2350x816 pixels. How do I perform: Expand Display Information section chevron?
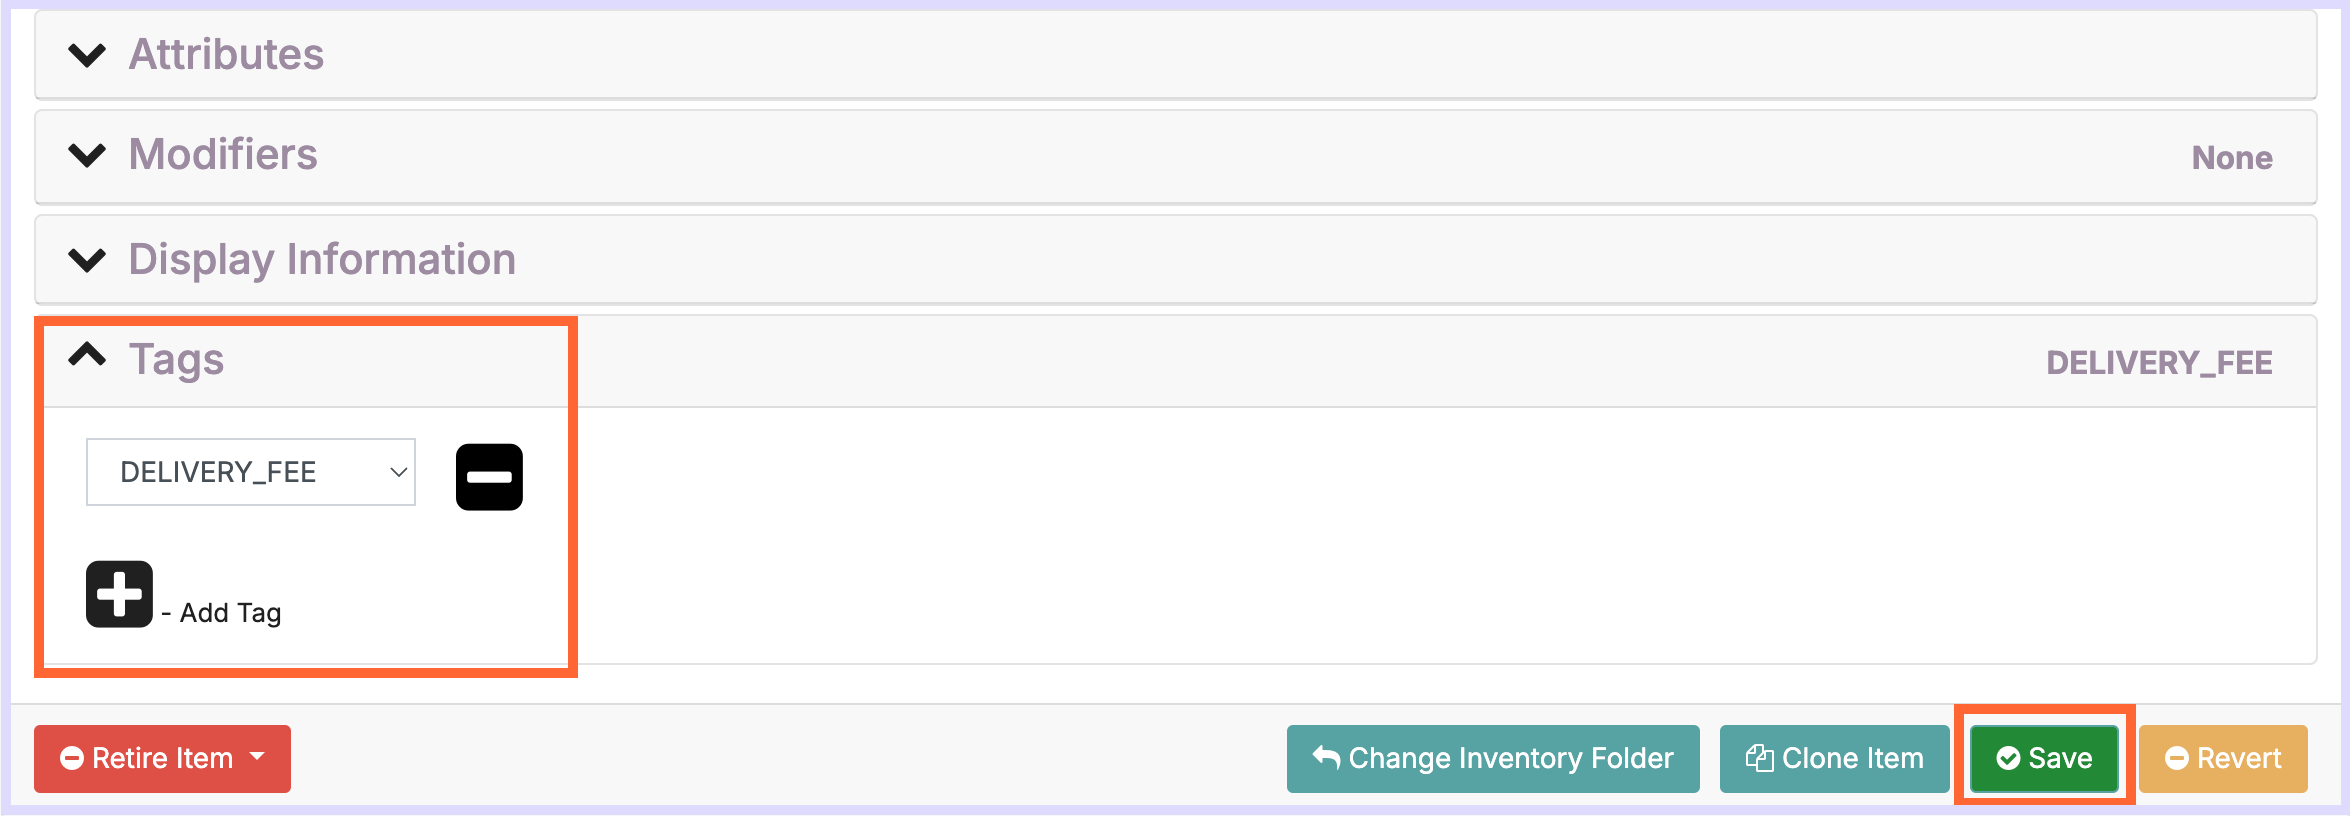coord(87,260)
